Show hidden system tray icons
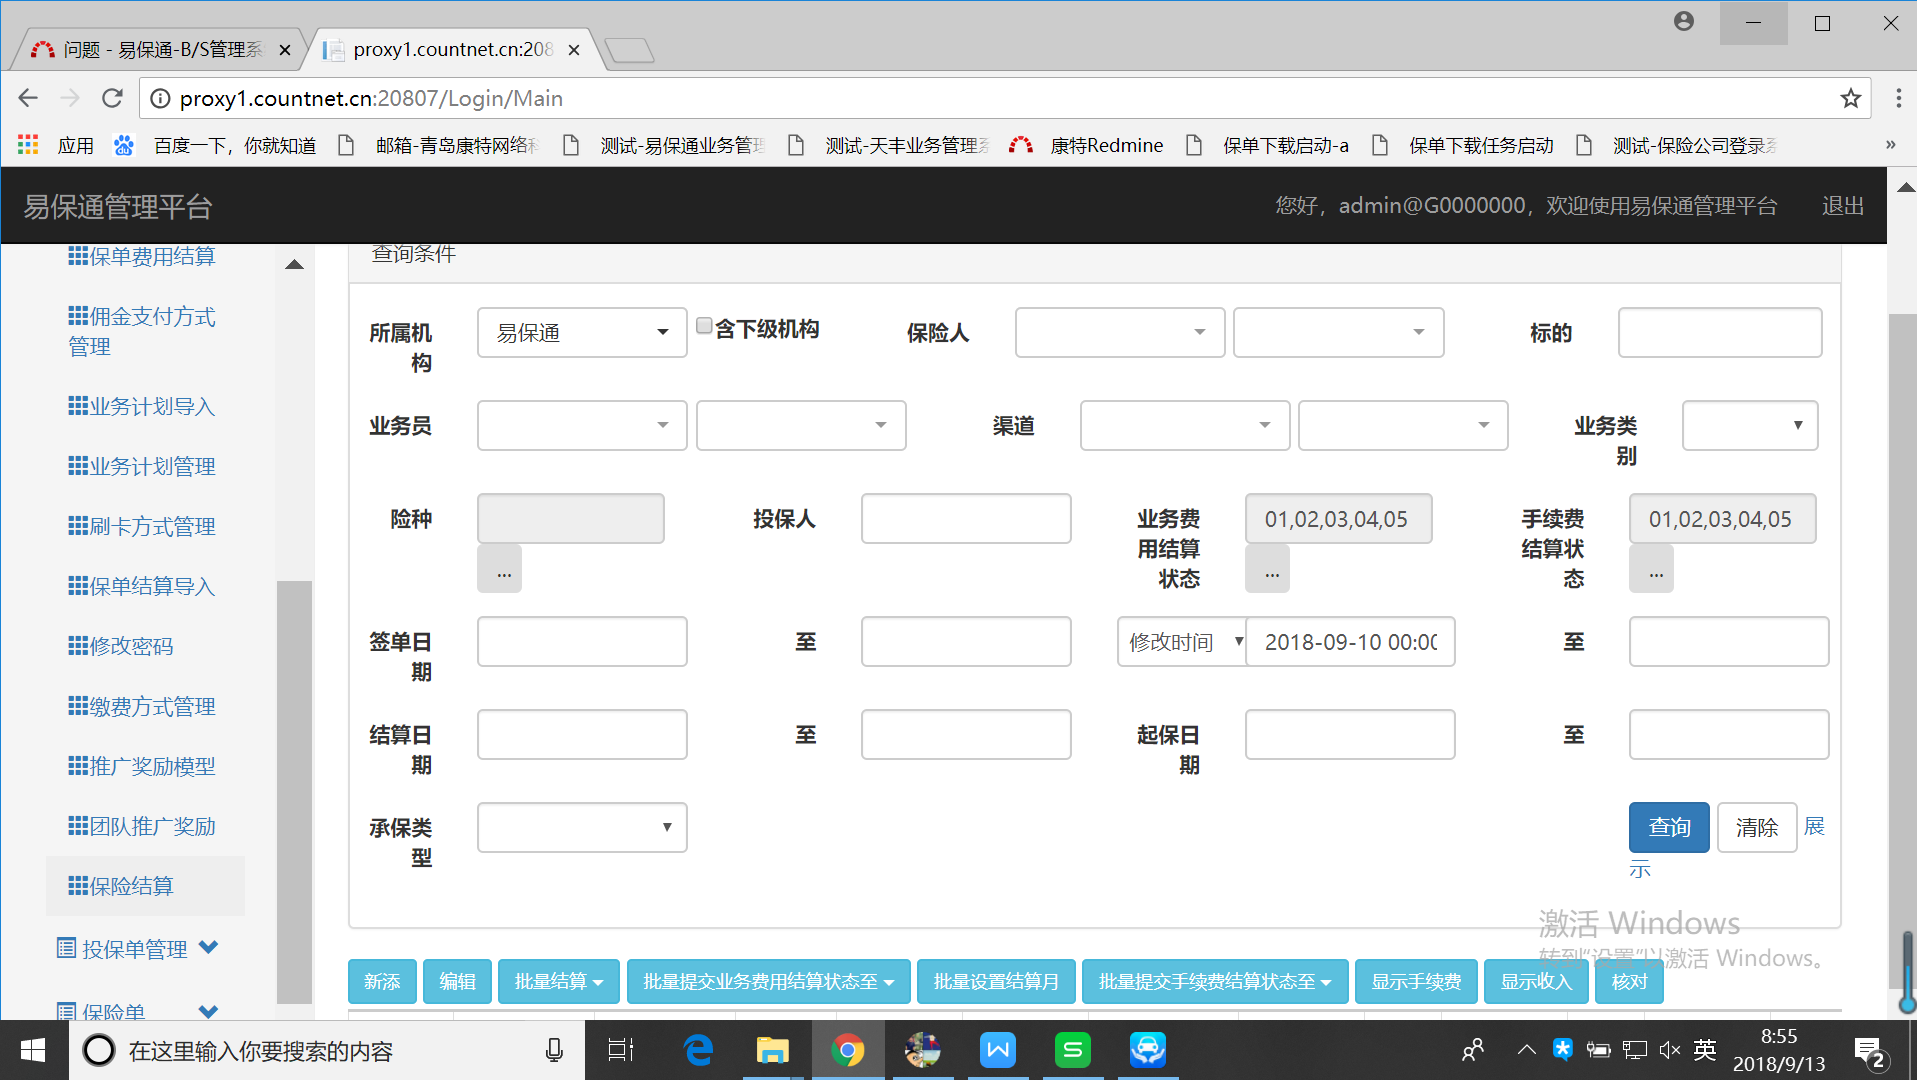Viewport: 1917px width, 1080px height. [x=1526, y=1050]
